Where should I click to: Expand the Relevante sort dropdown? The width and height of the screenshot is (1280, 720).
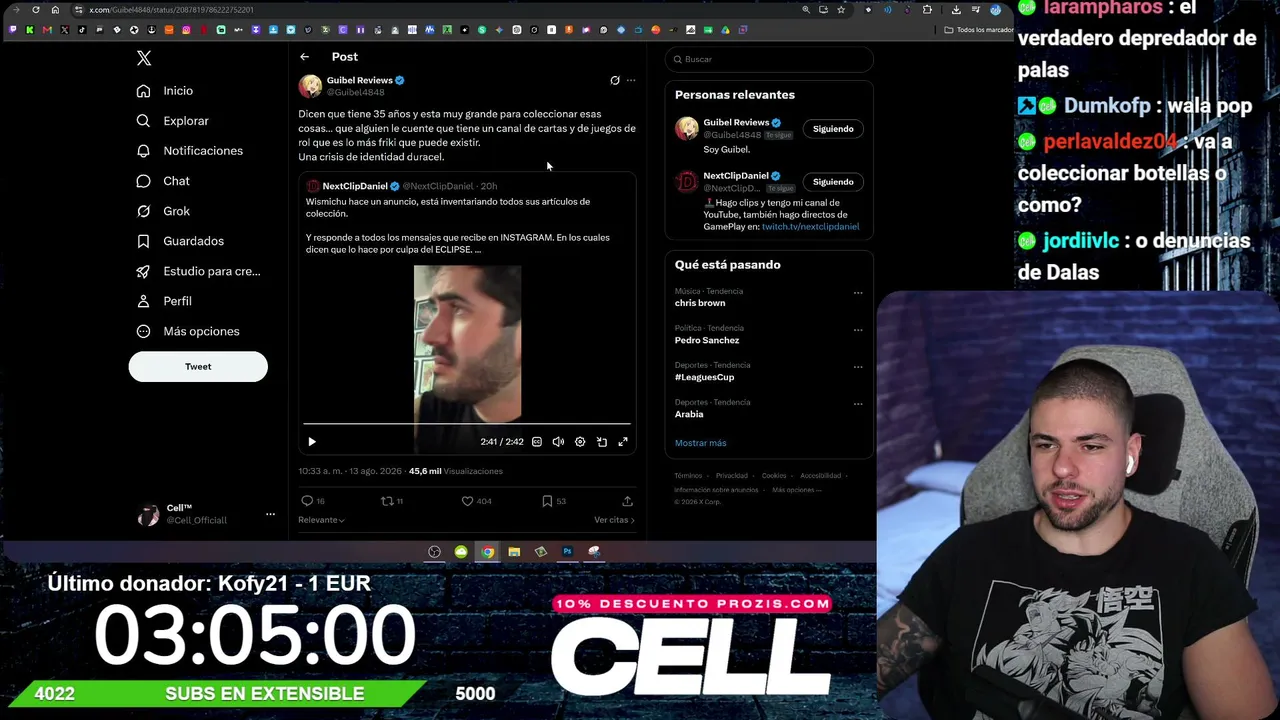coord(321,520)
